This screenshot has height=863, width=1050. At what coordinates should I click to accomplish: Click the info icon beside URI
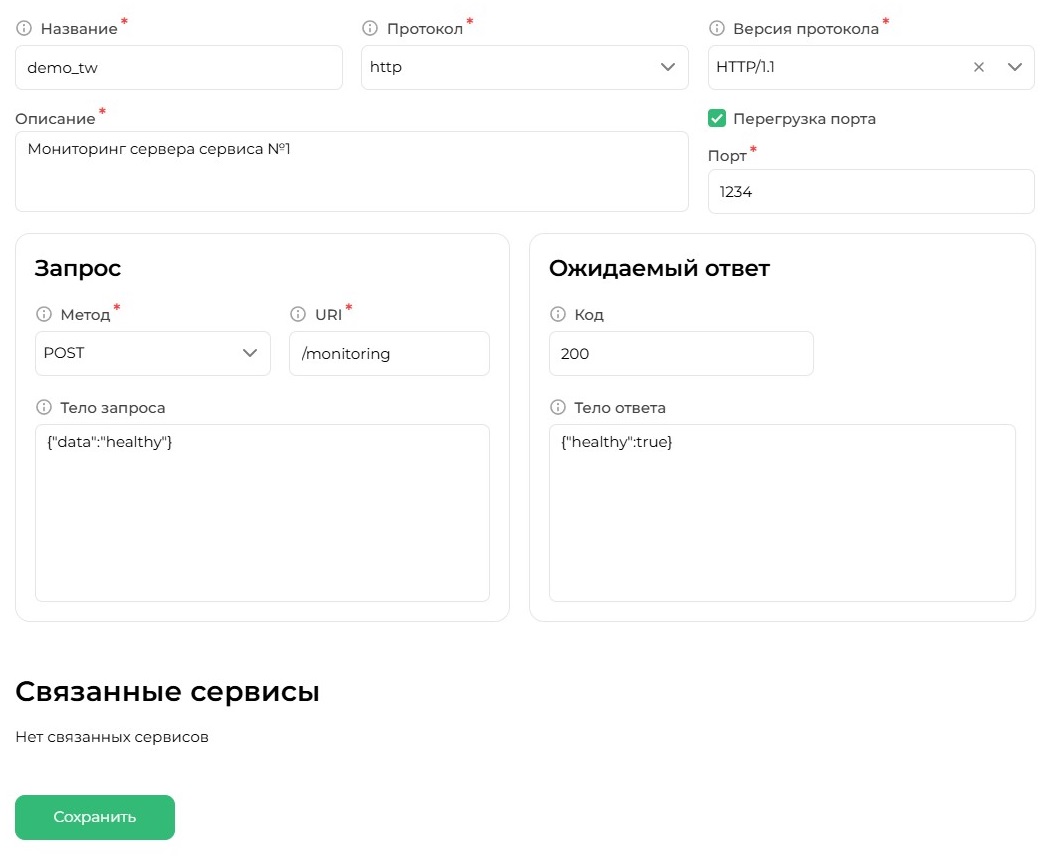(x=297, y=314)
